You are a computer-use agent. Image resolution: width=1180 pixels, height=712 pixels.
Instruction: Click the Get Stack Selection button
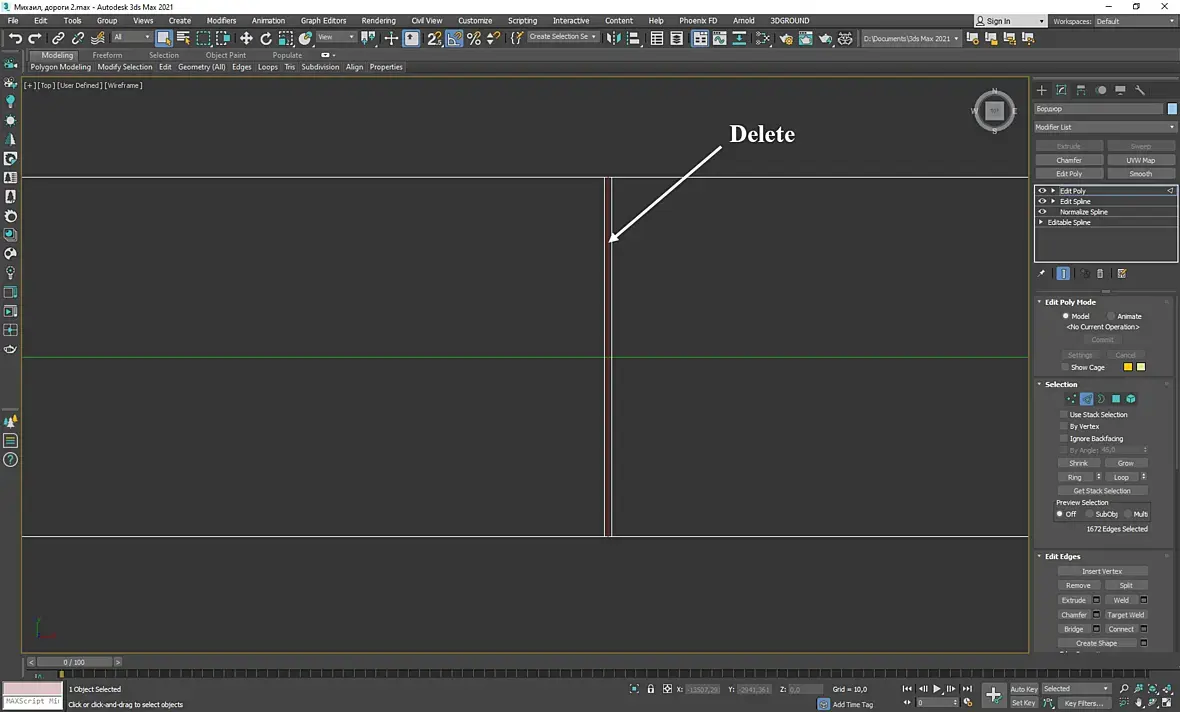point(1102,491)
